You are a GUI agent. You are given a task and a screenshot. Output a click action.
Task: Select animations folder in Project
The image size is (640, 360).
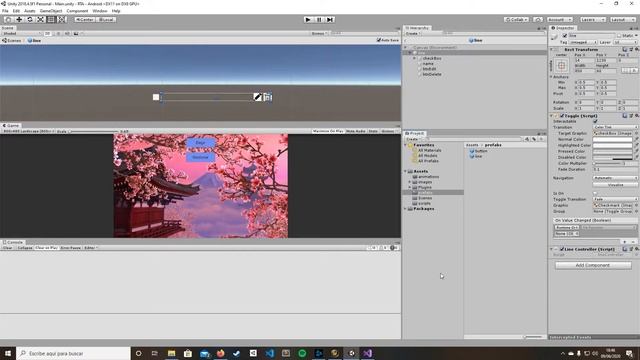(428, 177)
